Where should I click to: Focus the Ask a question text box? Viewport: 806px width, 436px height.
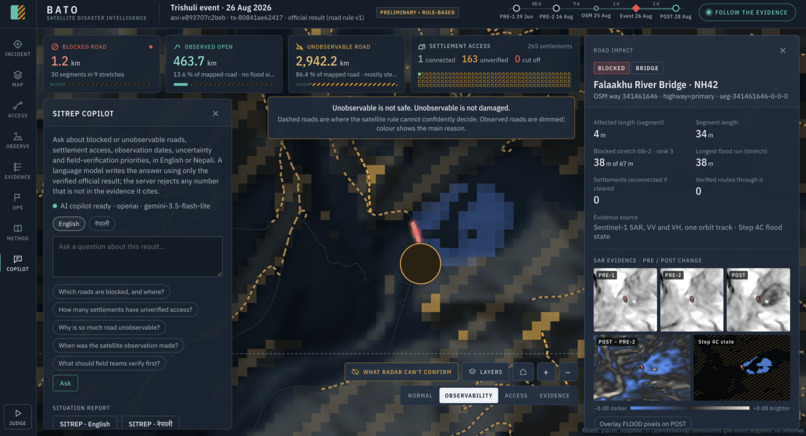[x=137, y=257]
